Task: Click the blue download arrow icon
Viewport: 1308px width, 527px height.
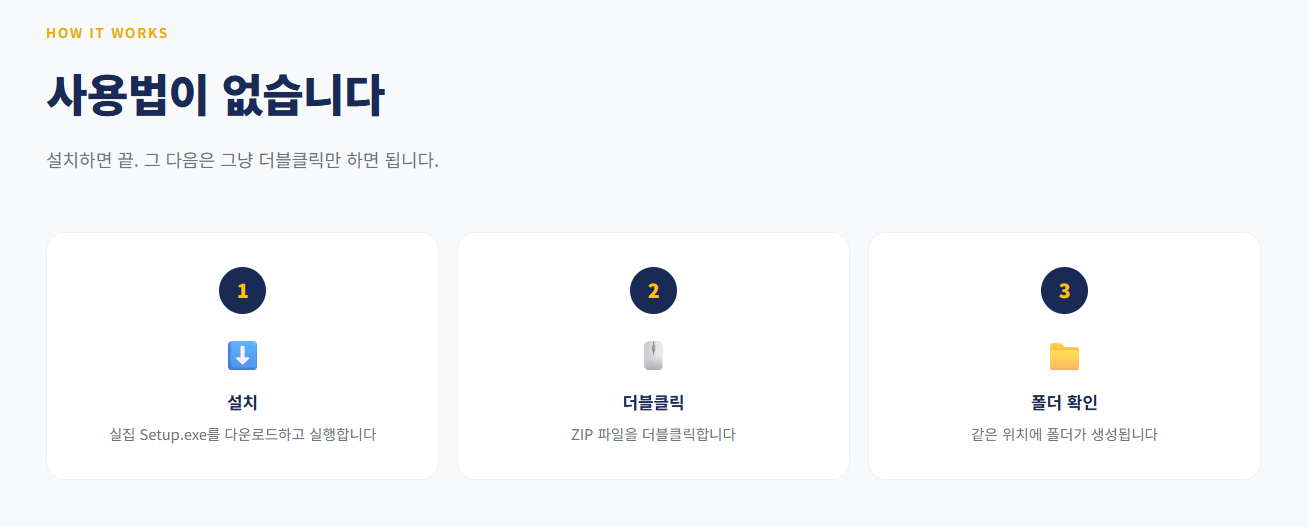Action: pyautogui.click(x=242, y=356)
